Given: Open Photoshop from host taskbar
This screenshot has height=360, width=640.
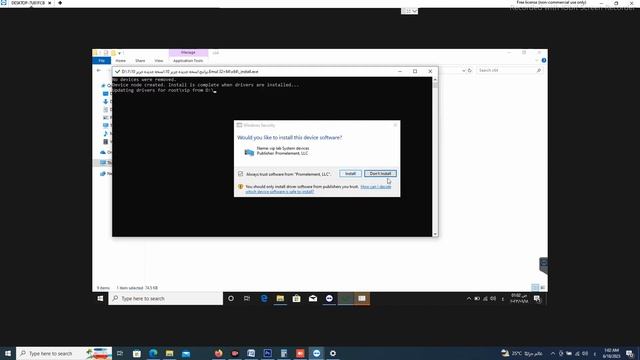Looking at the screenshot, I should tap(267, 353).
